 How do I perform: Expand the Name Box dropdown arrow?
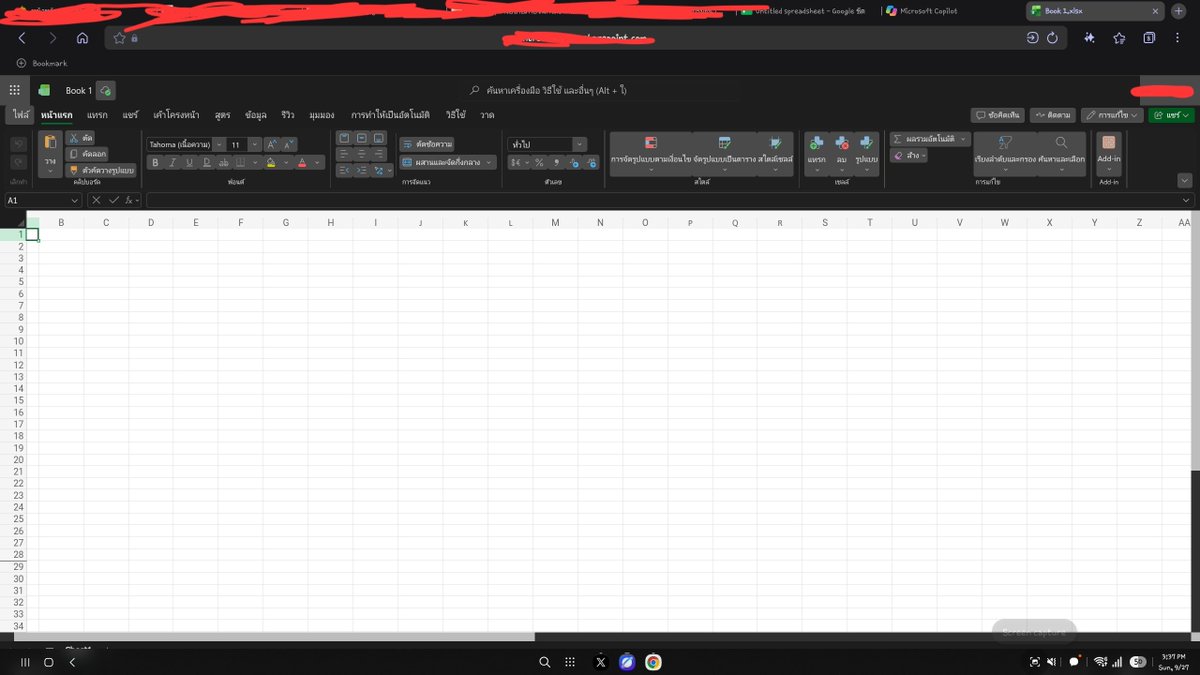click(x=74, y=201)
